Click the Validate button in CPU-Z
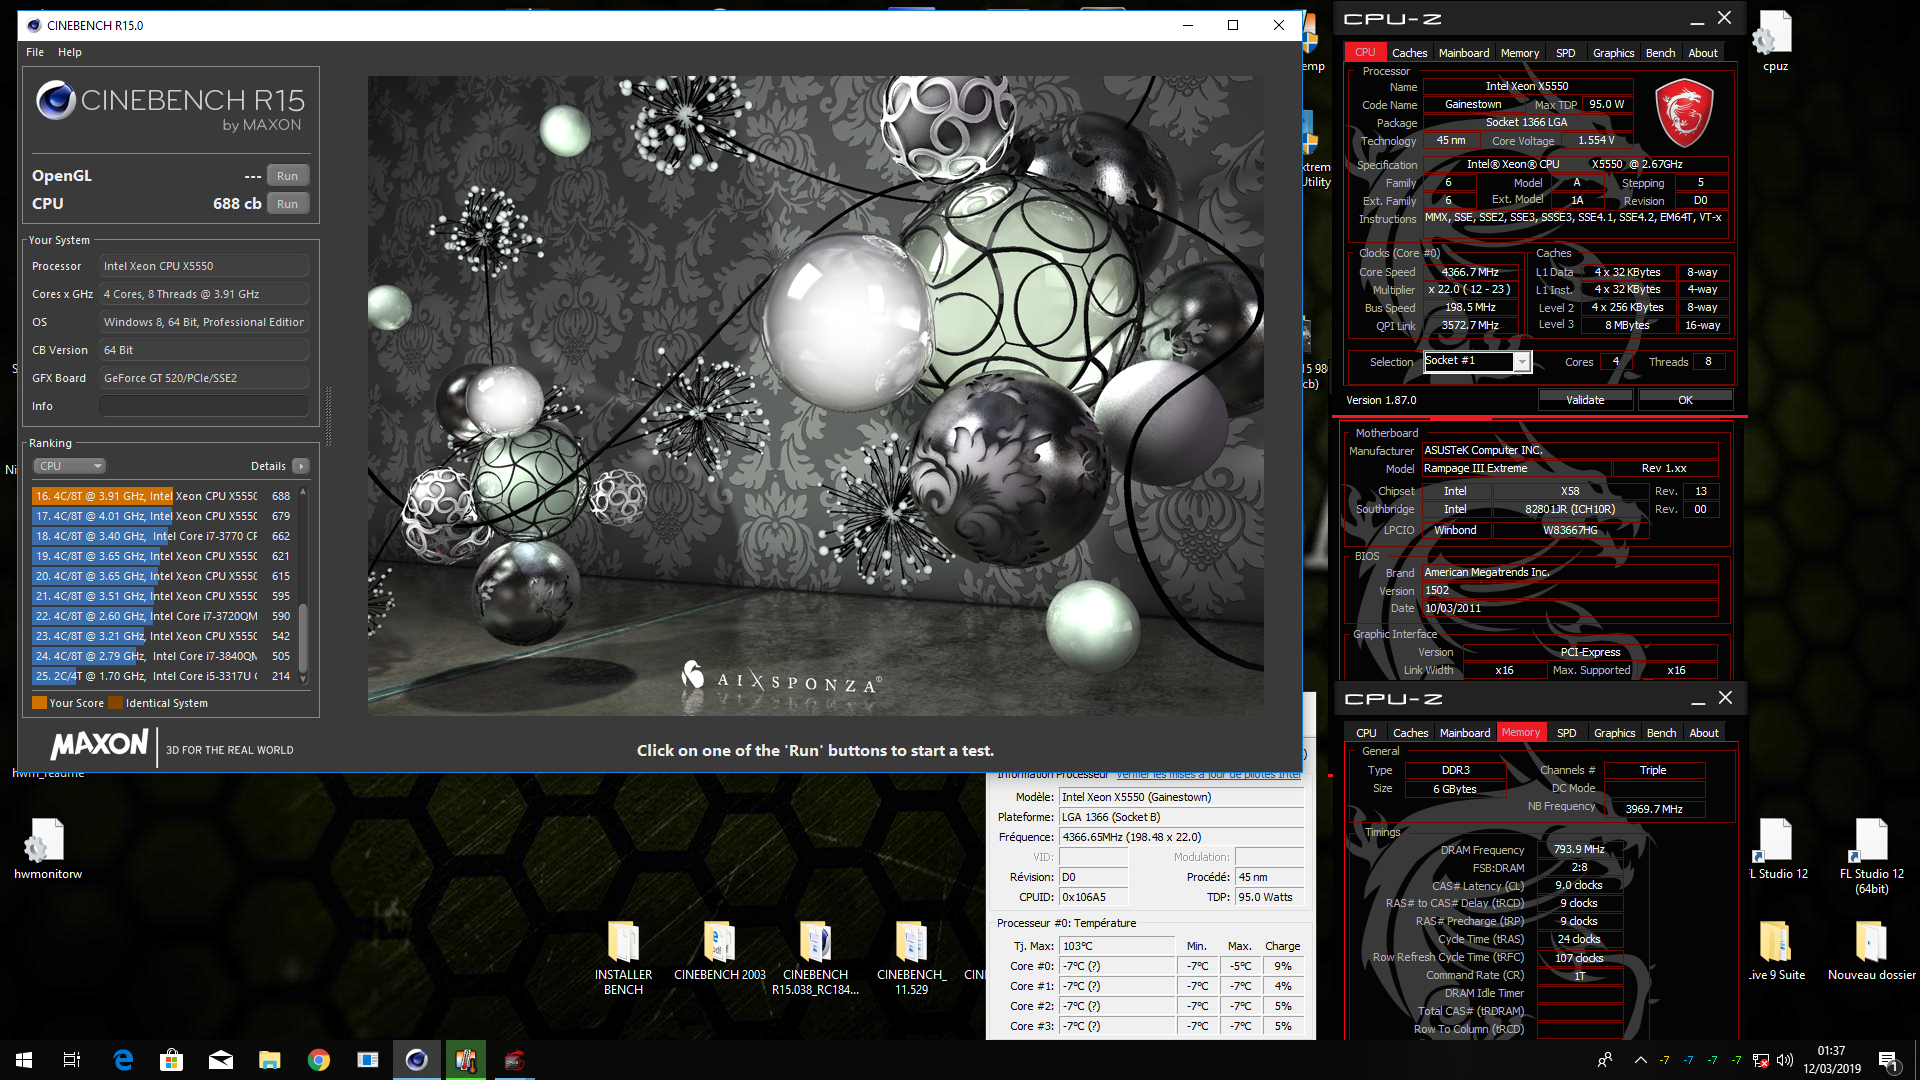 (1585, 400)
